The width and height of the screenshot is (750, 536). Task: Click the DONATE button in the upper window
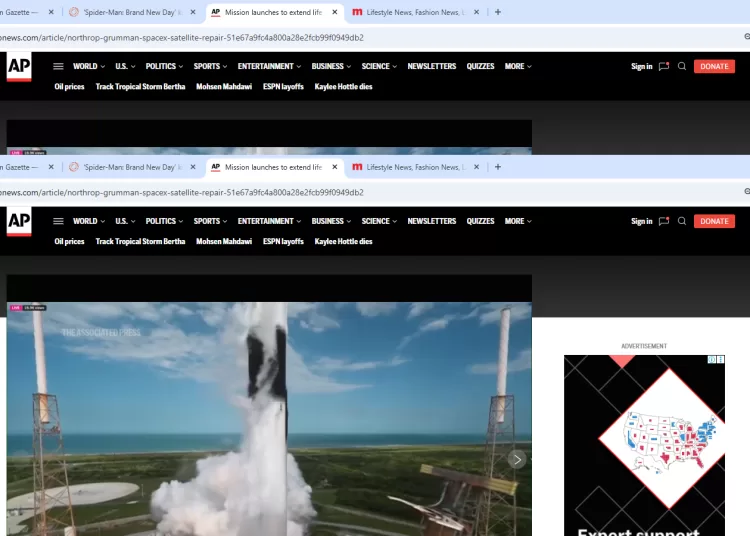pos(714,66)
